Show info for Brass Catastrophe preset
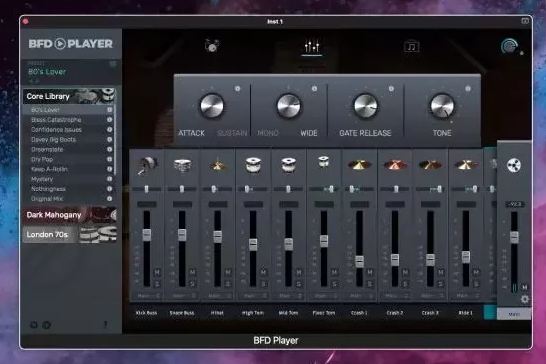The image size is (546, 364). [109, 119]
